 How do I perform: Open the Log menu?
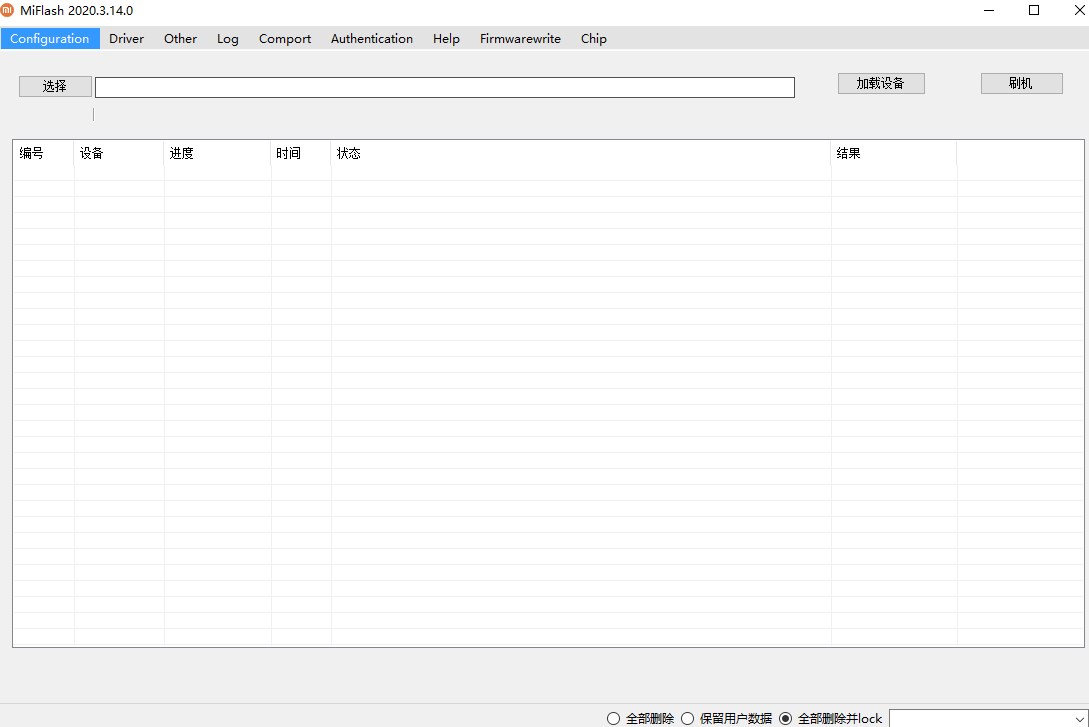coord(227,39)
